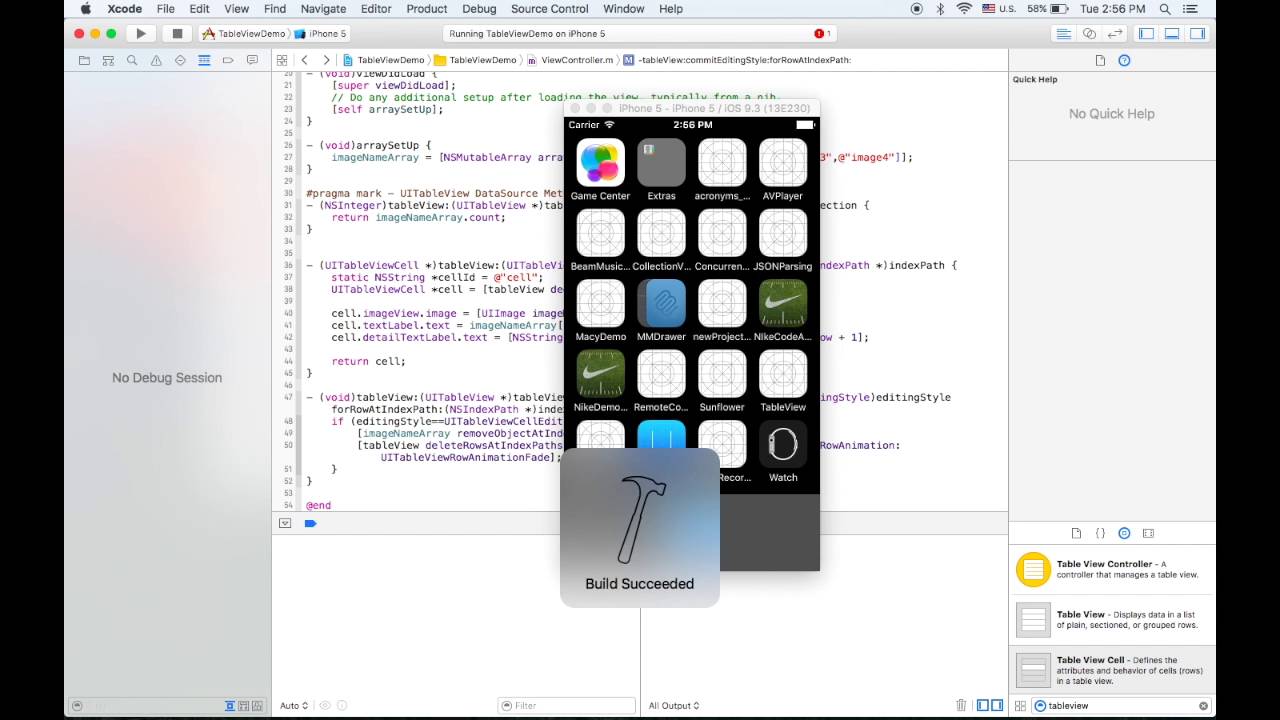
Task: Open the Game Center app in simulator
Action: tap(600, 170)
